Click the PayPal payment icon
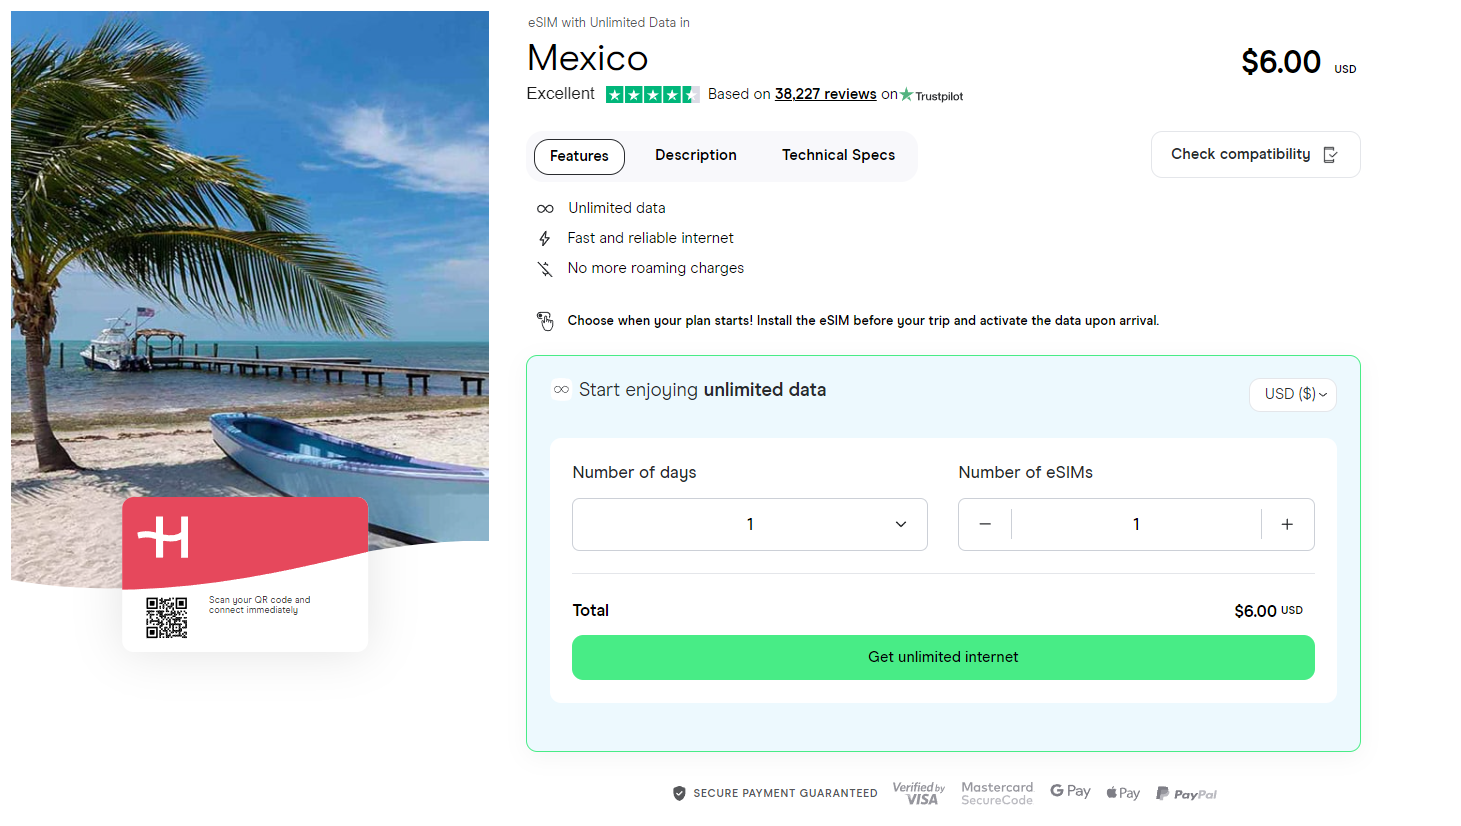The width and height of the screenshot is (1461, 826). pyautogui.click(x=1186, y=793)
